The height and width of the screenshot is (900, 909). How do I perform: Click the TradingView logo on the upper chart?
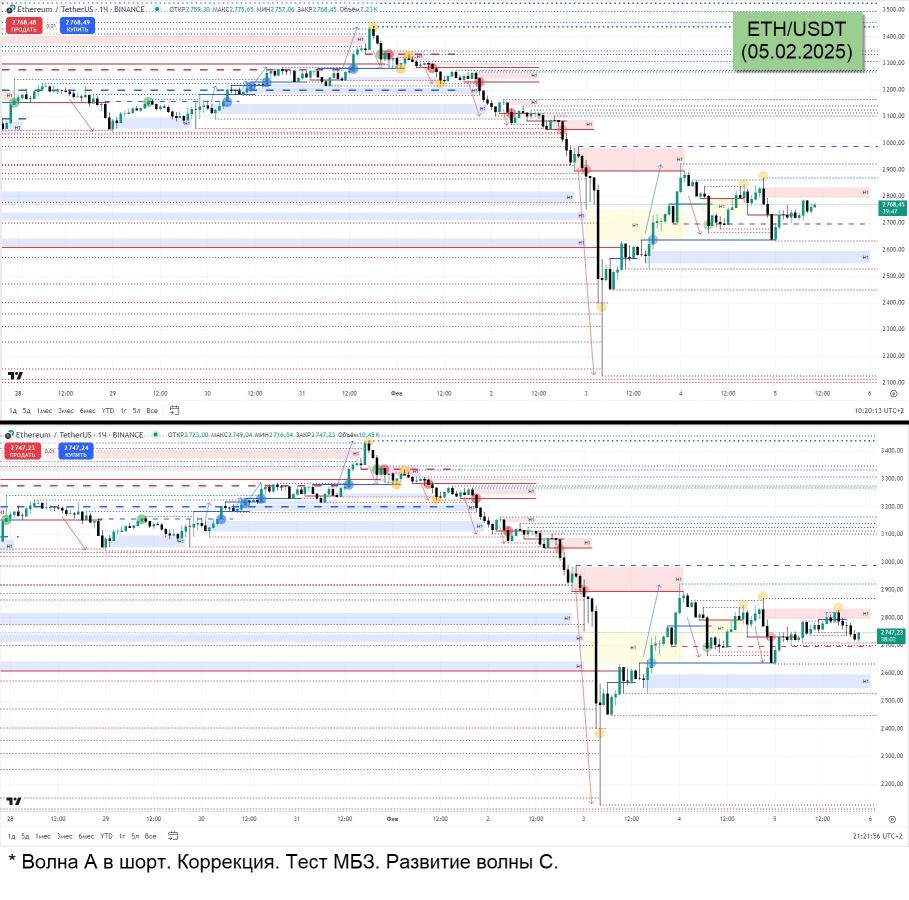tap(15, 376)
